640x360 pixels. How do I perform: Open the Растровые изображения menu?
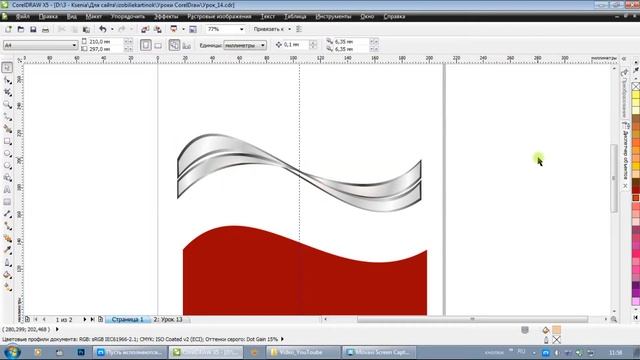tap(219, 17)
